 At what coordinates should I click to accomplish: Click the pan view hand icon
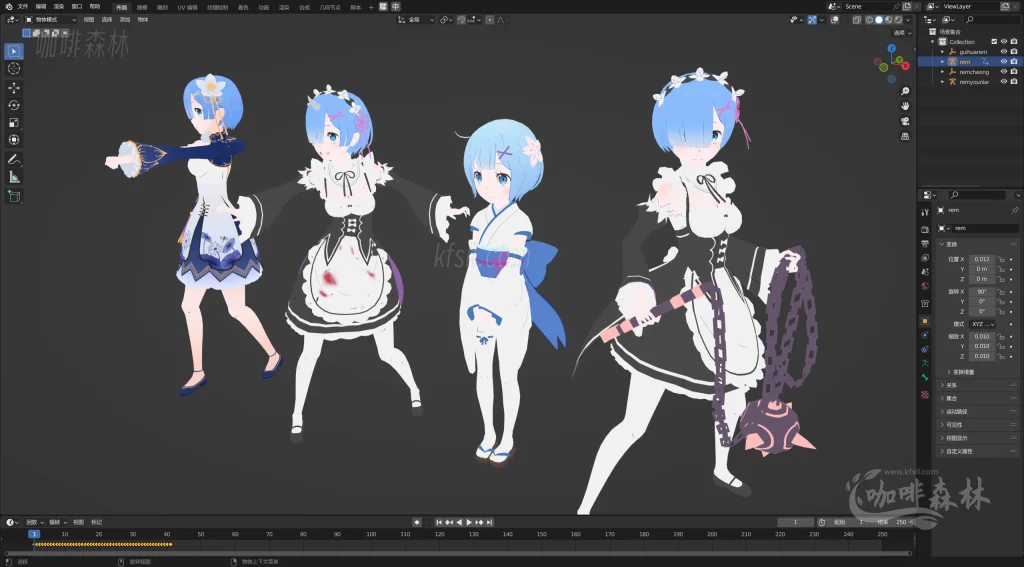(x=904, y=106)
